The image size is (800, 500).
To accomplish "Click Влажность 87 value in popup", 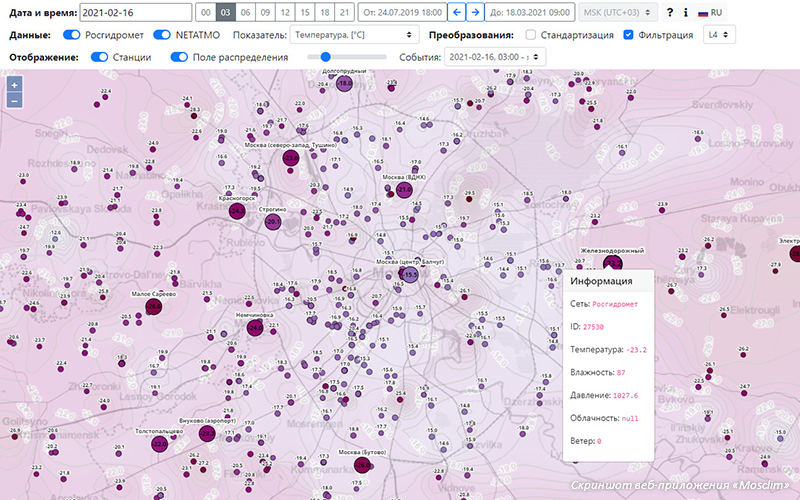I will tap(621, 372).
